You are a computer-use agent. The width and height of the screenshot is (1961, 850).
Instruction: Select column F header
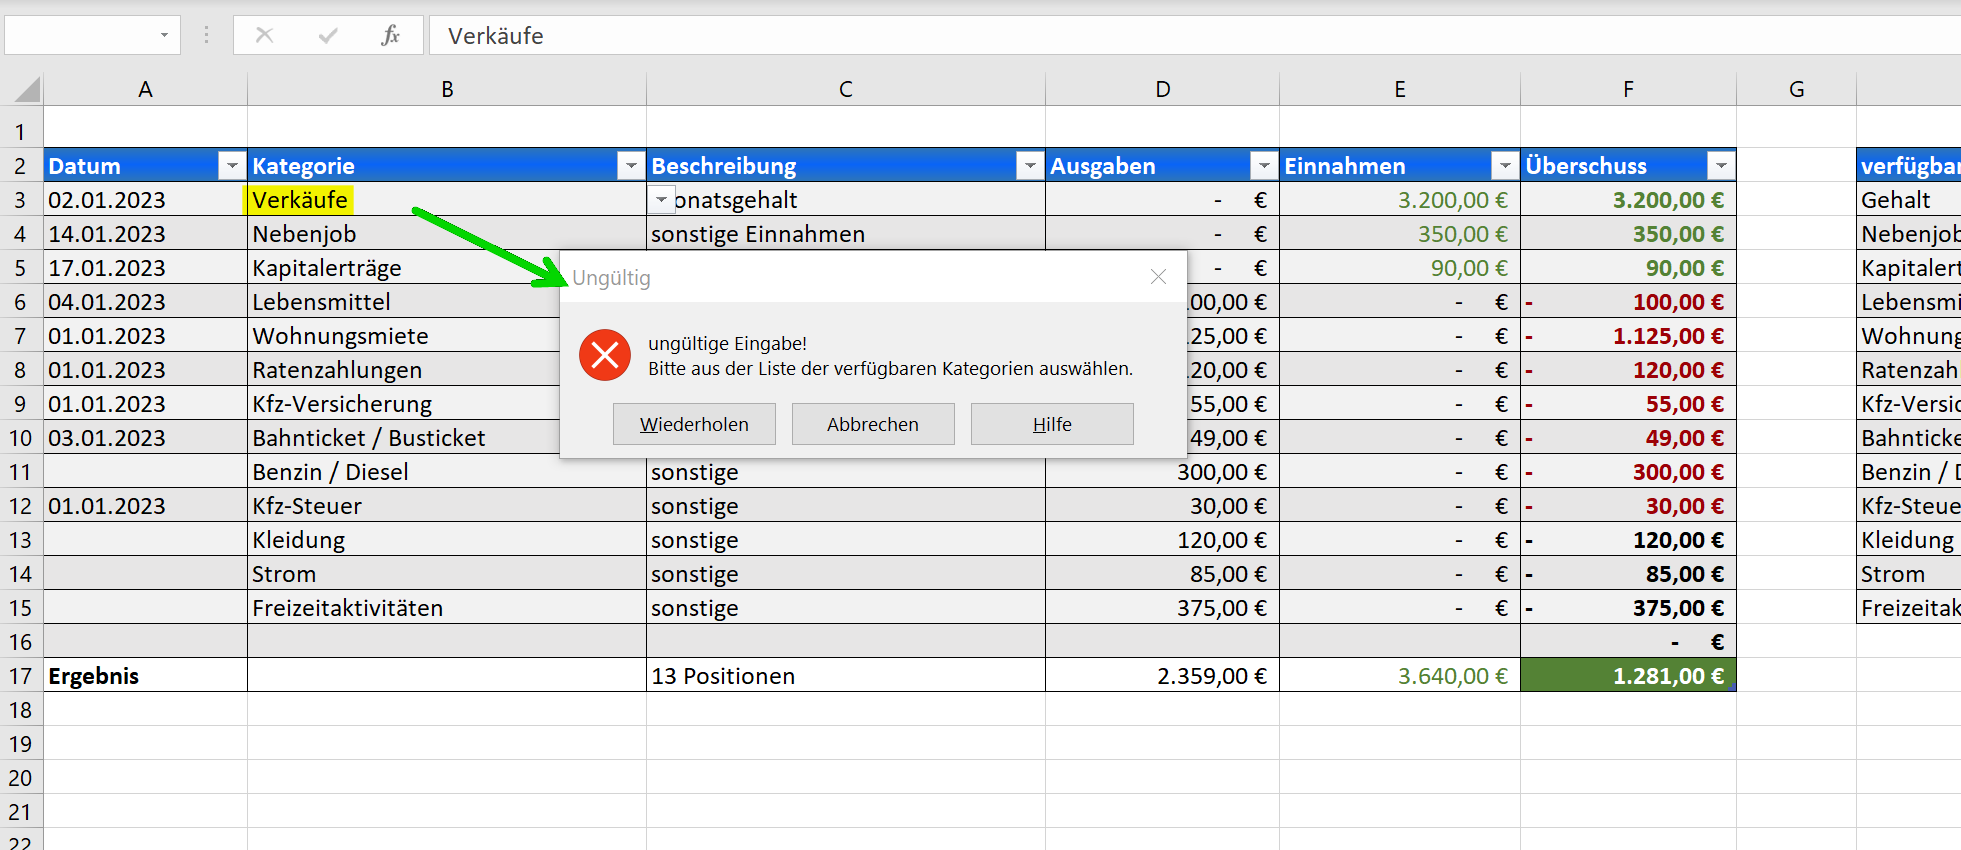(1628, 89)
